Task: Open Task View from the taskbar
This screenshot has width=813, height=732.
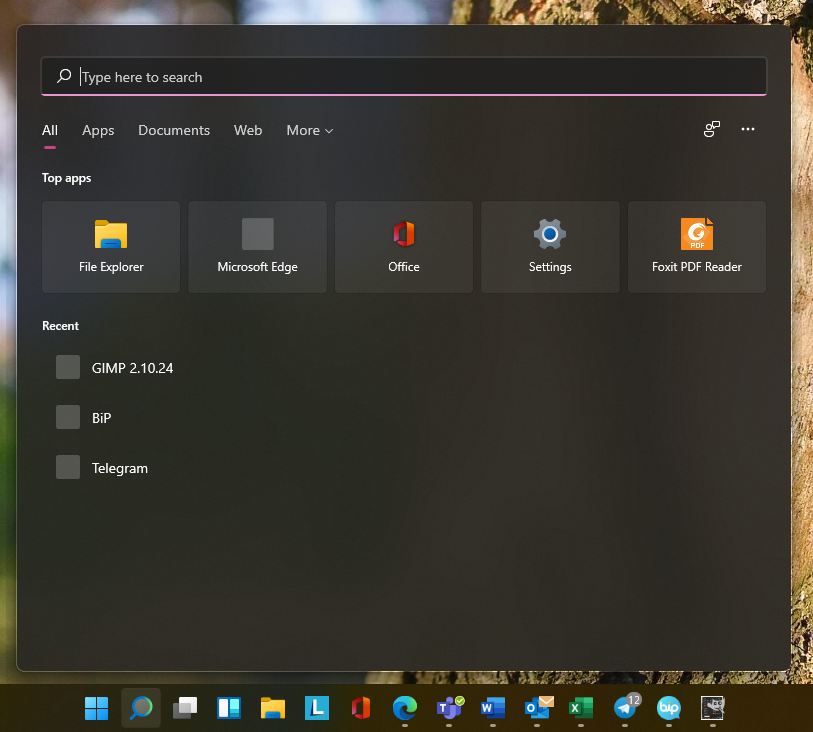Action: [185, 708]
